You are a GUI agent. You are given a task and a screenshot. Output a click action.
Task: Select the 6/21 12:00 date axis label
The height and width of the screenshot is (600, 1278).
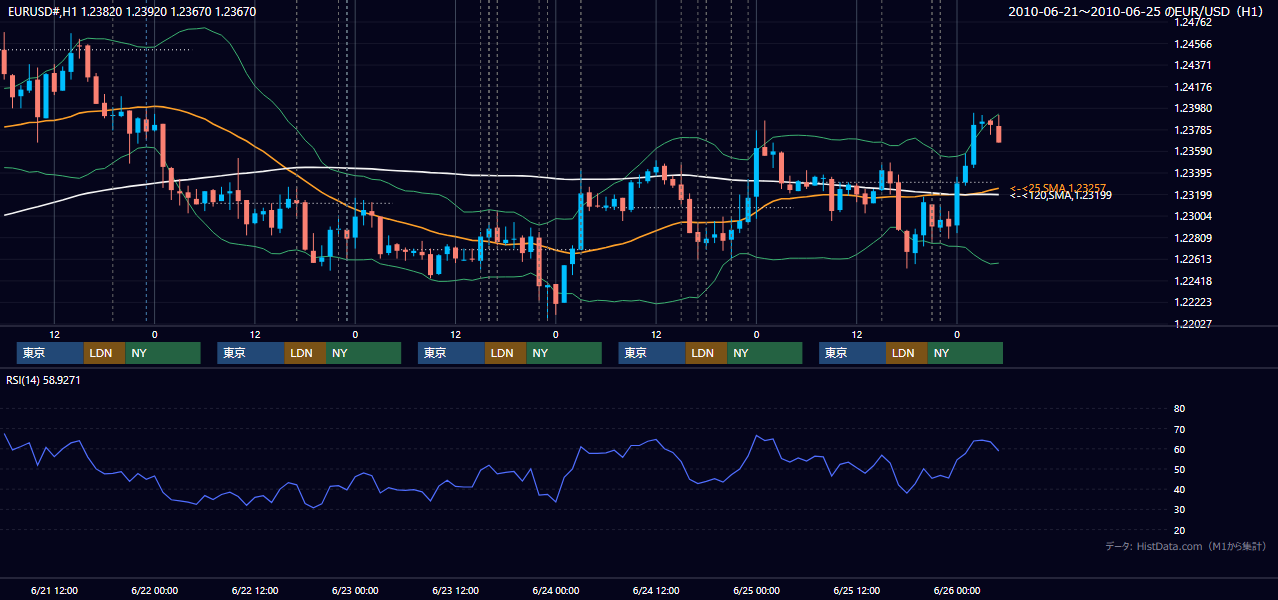(x=54, y=590)
